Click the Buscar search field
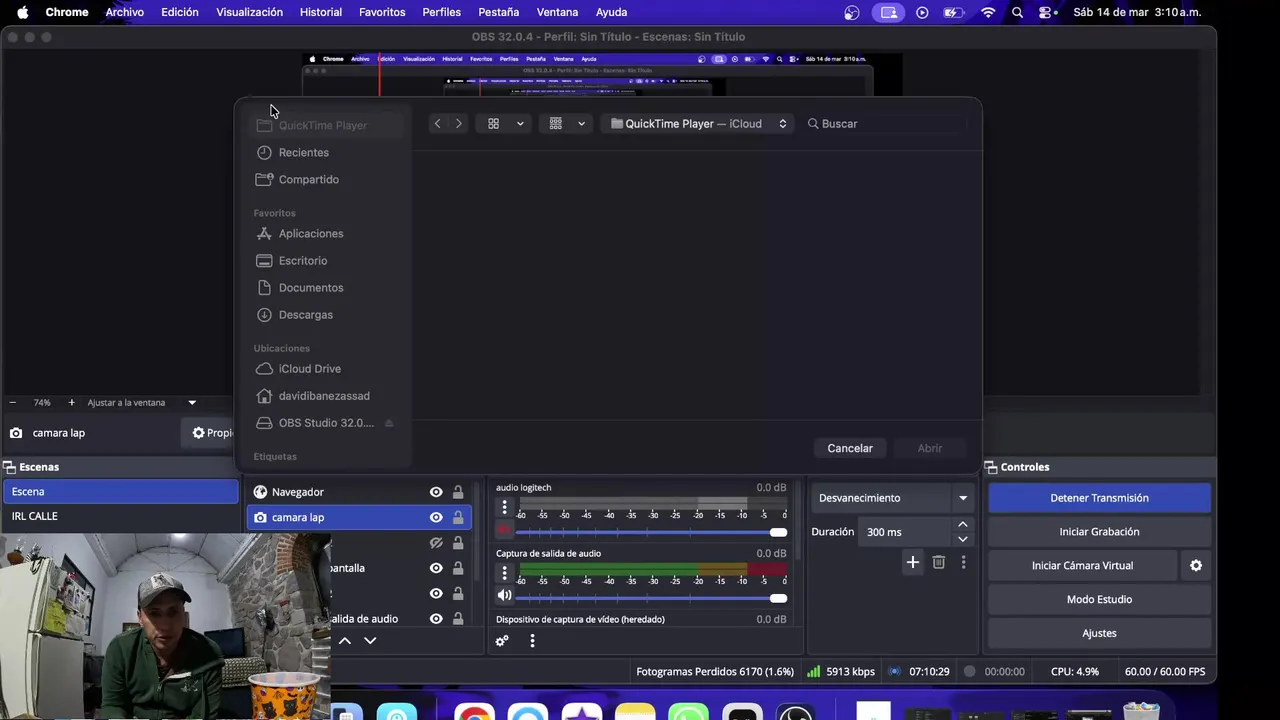Screen dimensions: 1280x720 pos(885,123)
